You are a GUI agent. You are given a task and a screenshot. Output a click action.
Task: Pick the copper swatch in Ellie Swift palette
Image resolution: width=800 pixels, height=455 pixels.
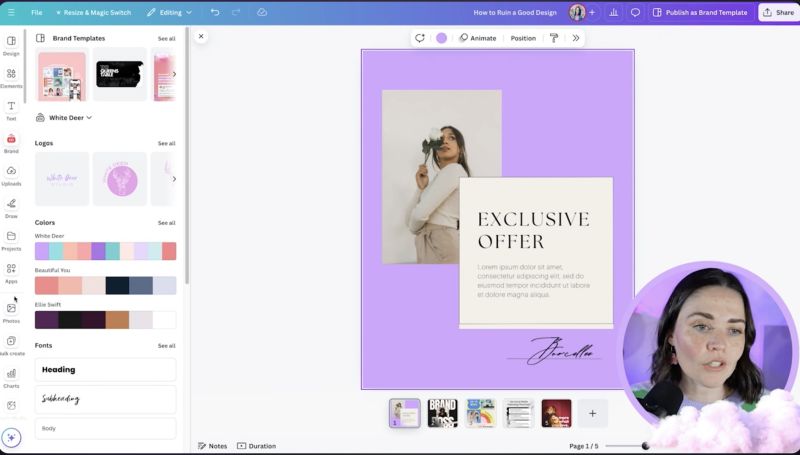117,320
